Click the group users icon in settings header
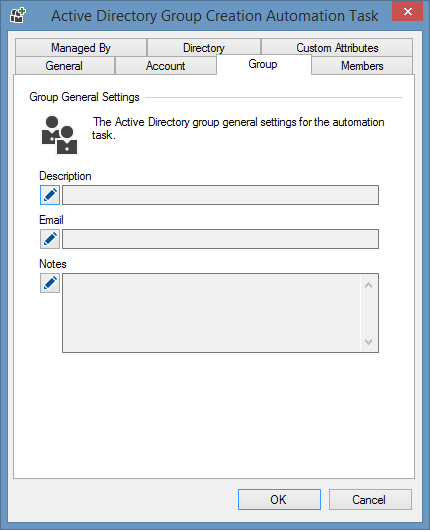The image size is (430, 530). (x=59, y=135)
